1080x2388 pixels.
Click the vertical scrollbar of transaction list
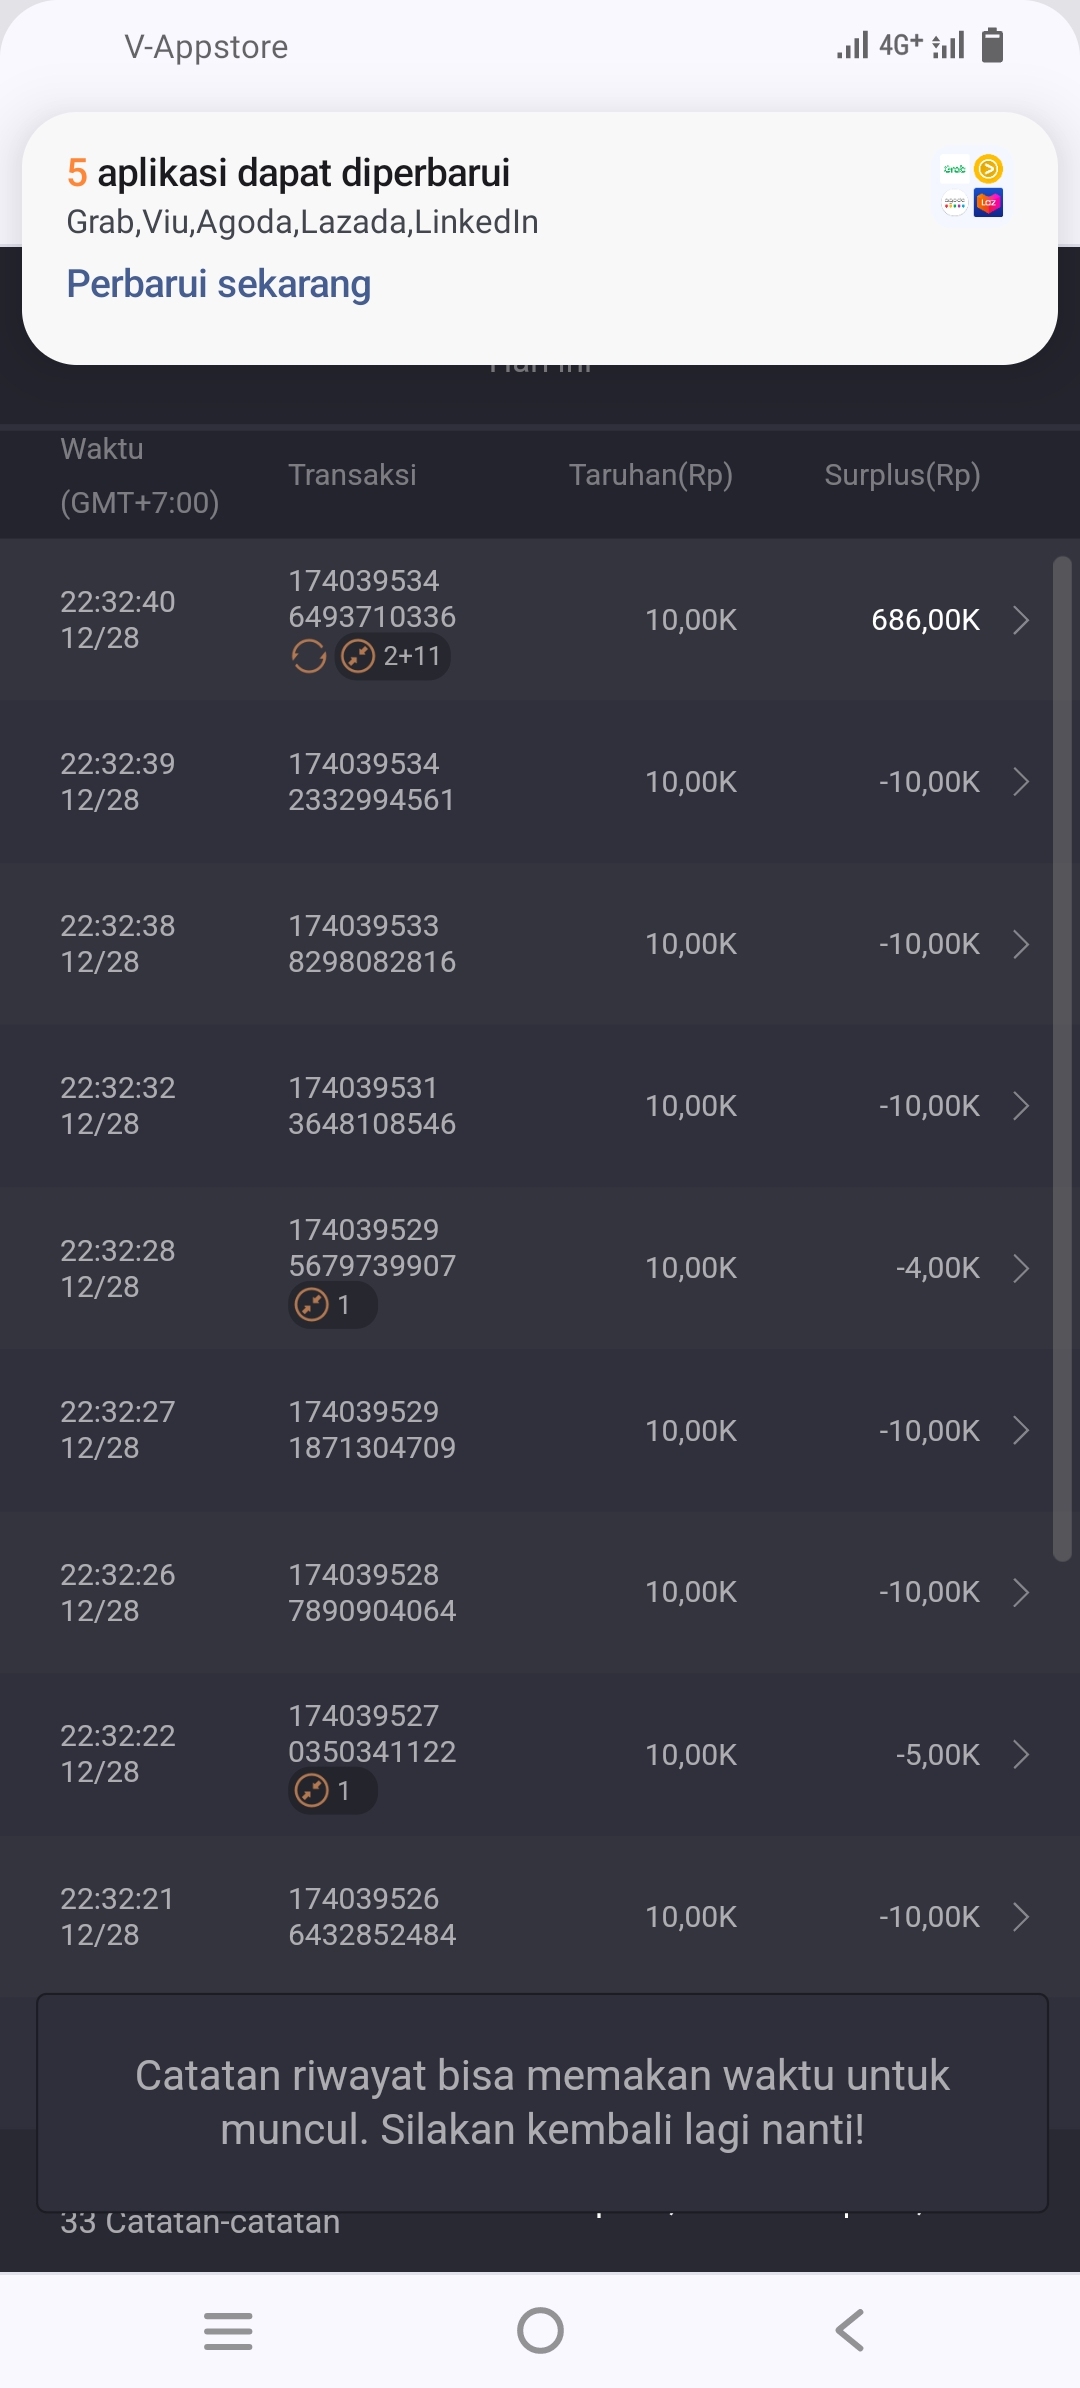[1062, 1058]
